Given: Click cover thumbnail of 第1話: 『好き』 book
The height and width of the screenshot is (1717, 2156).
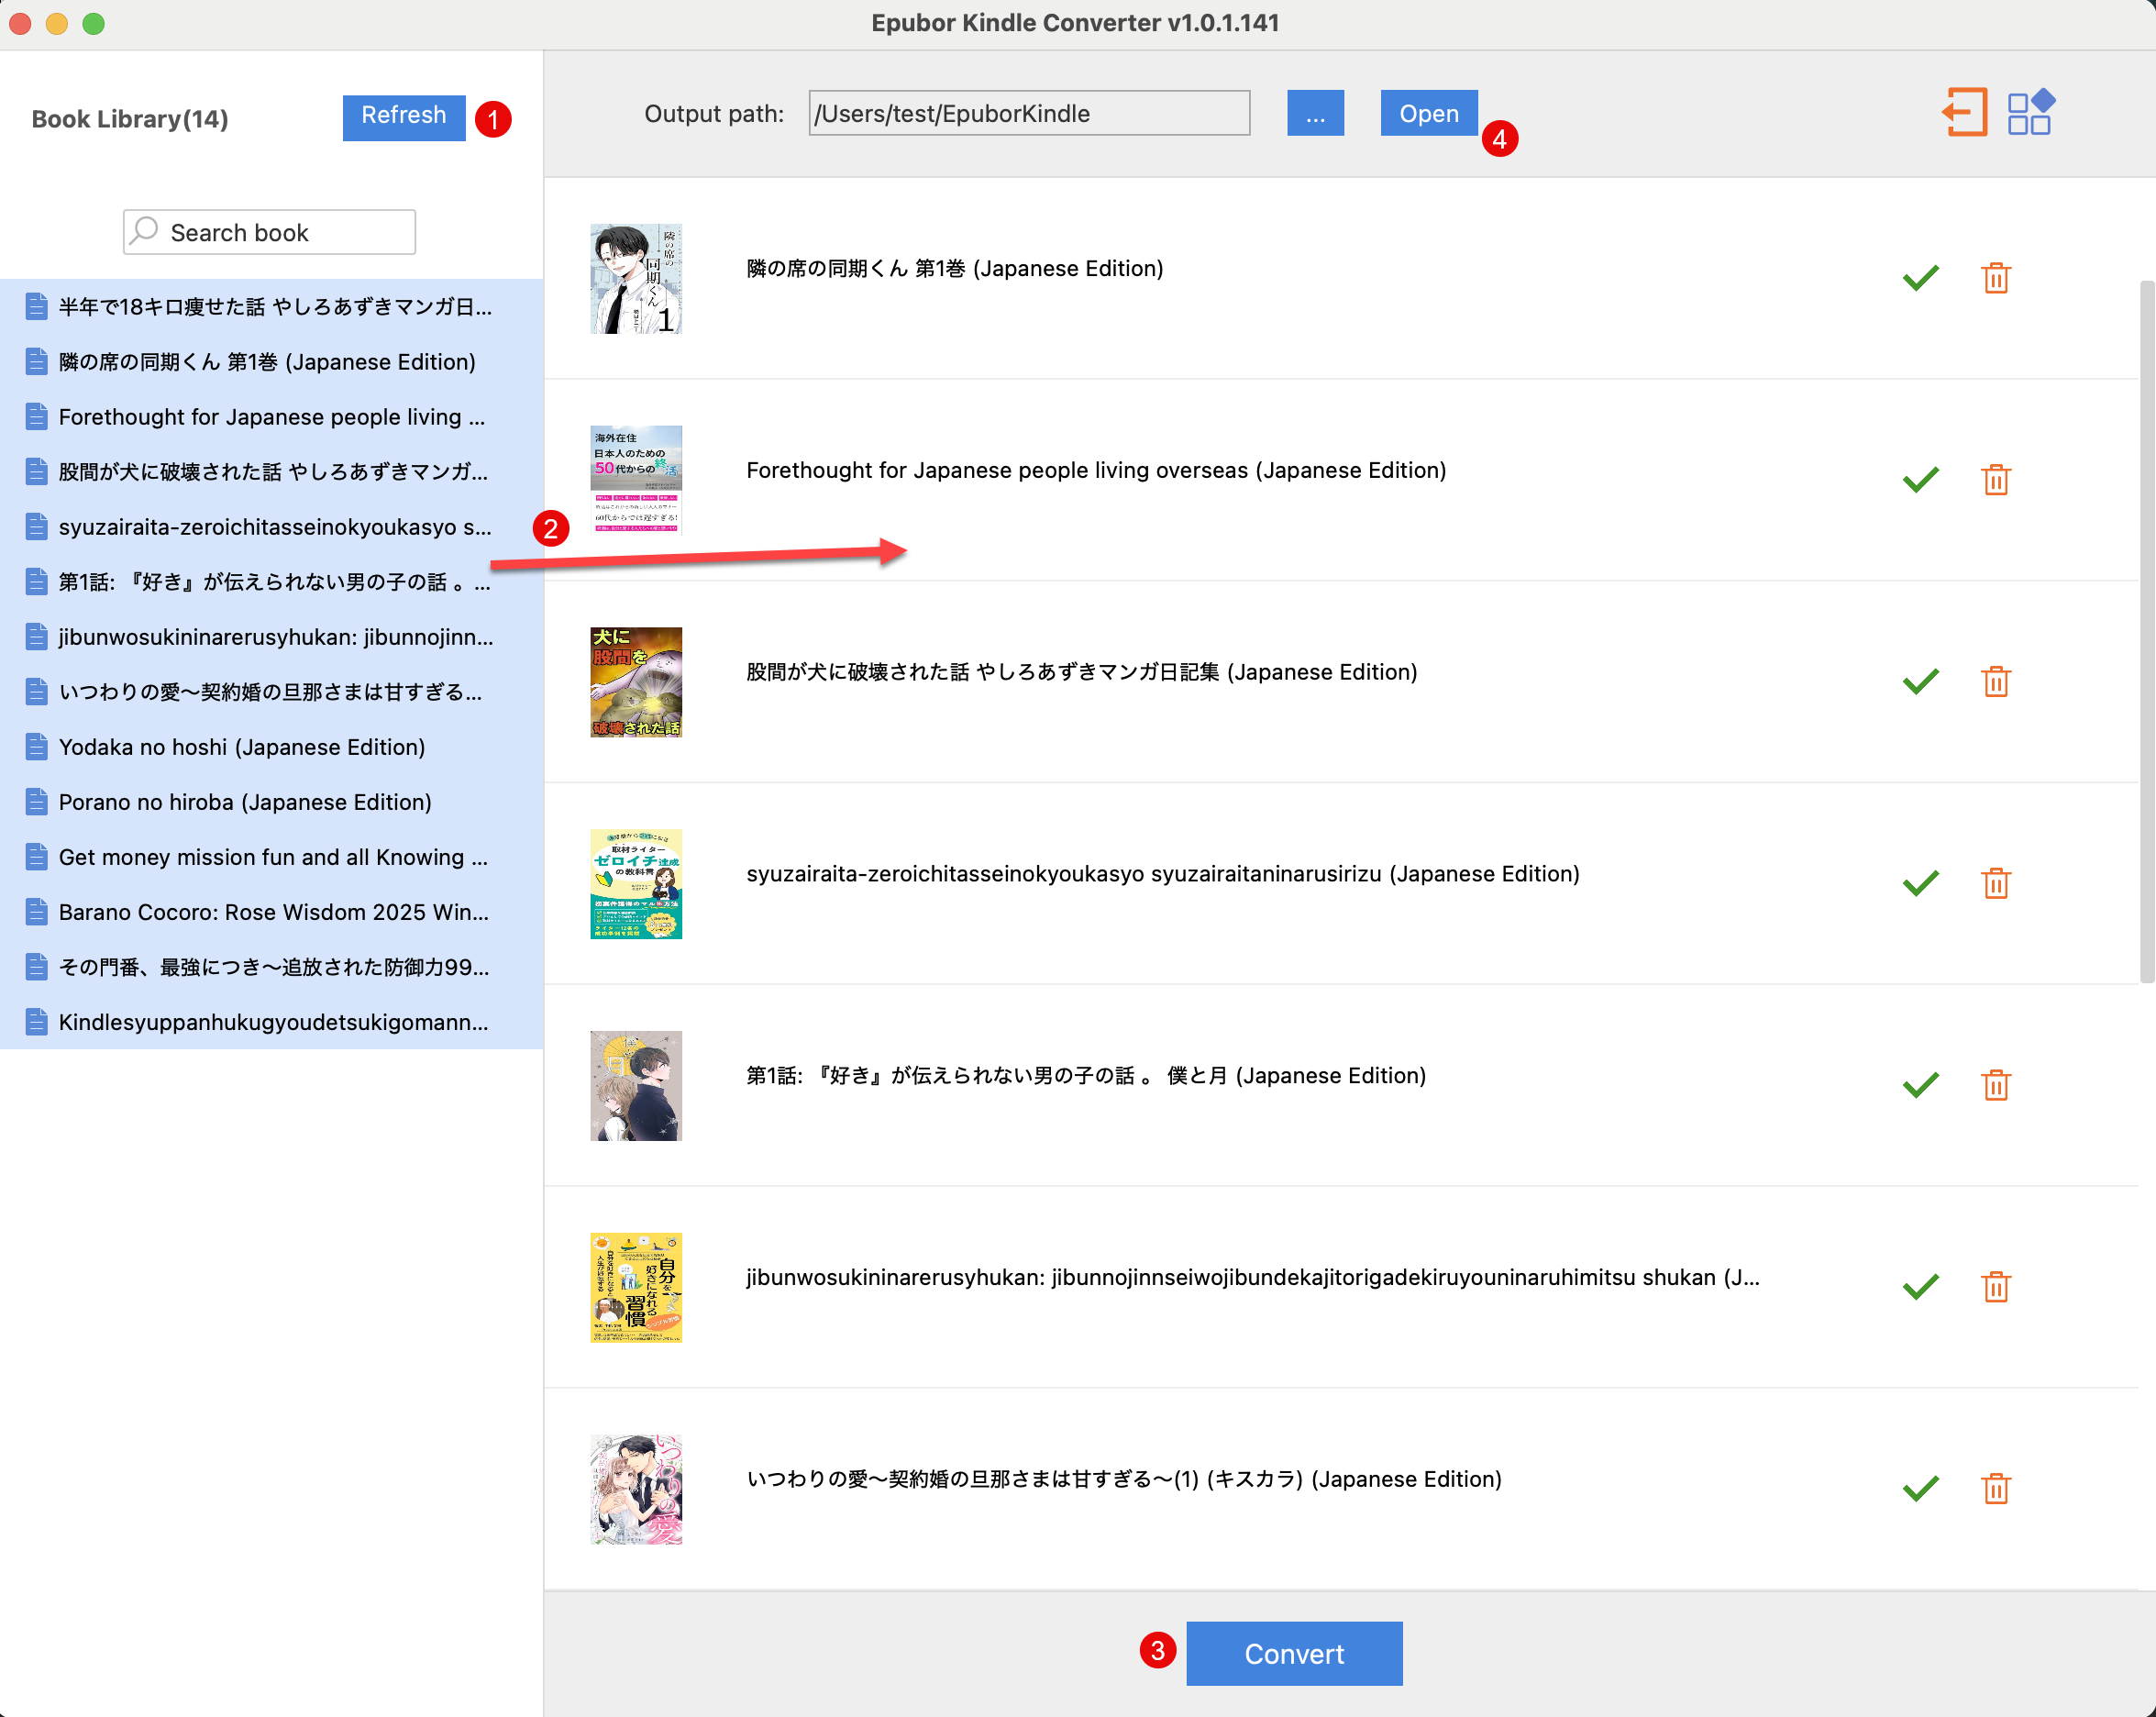Looking at the screenshot, I should tap(636, 1086).
